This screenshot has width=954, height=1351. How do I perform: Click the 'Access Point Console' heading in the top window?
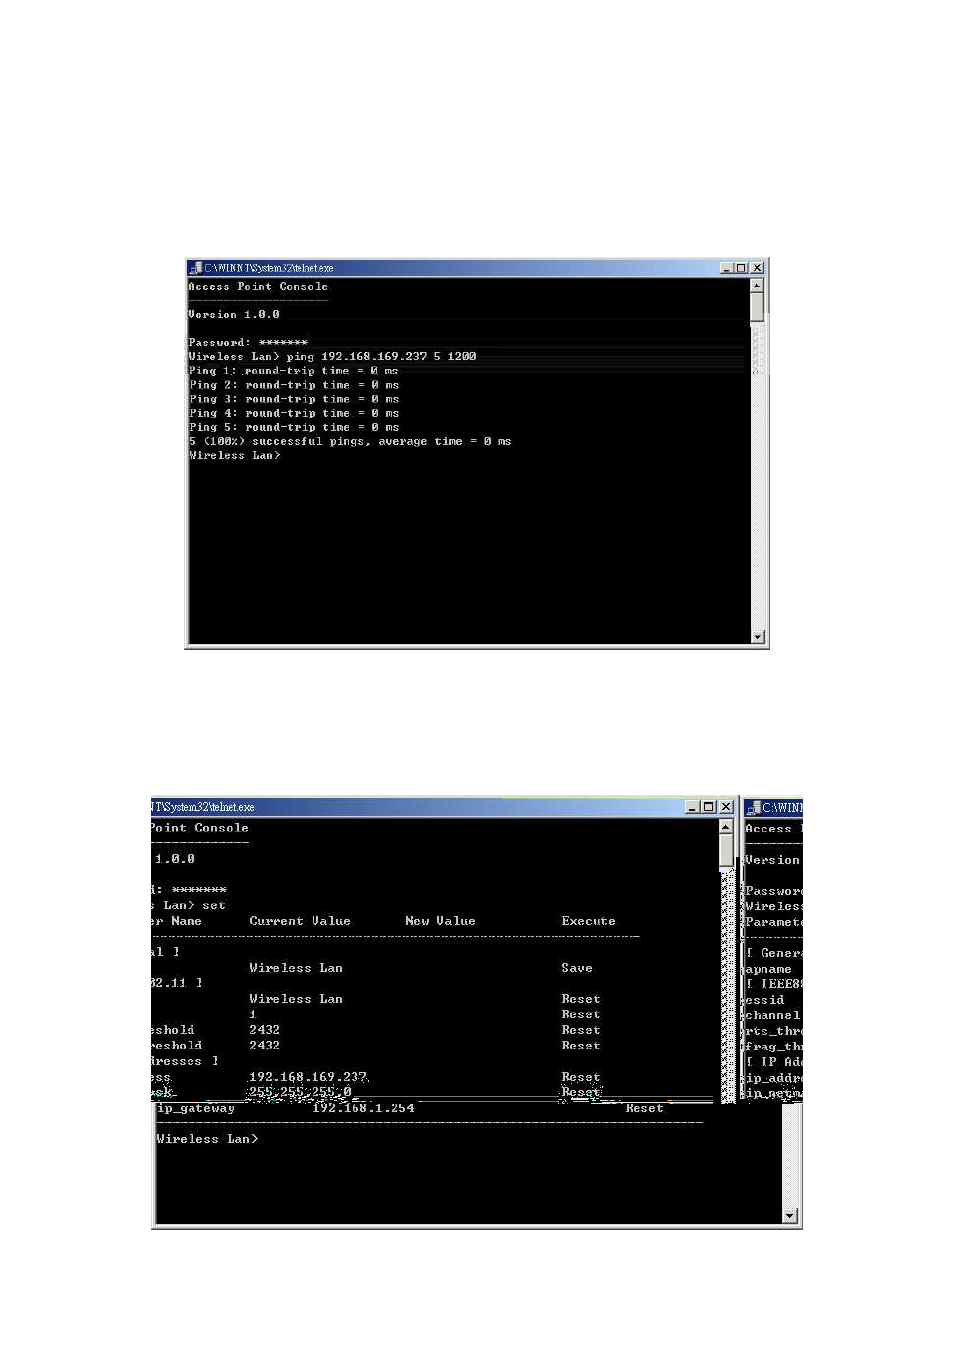pos(258,286)
